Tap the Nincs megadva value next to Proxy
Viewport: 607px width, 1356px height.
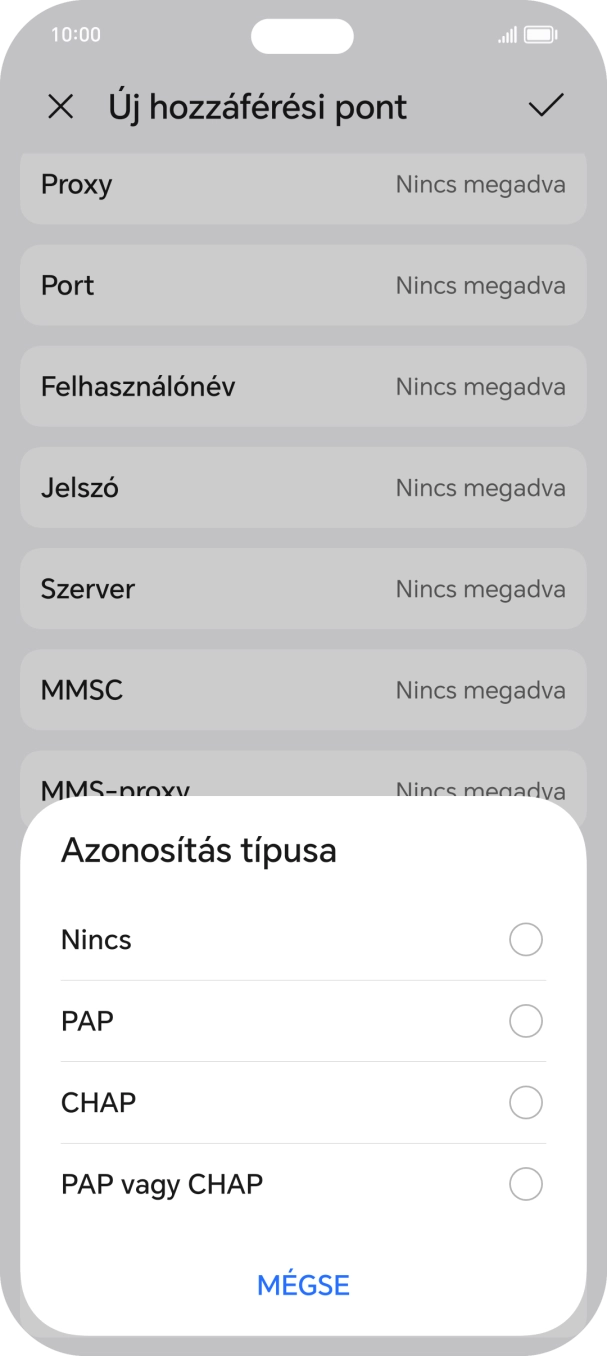coord(481,185)
